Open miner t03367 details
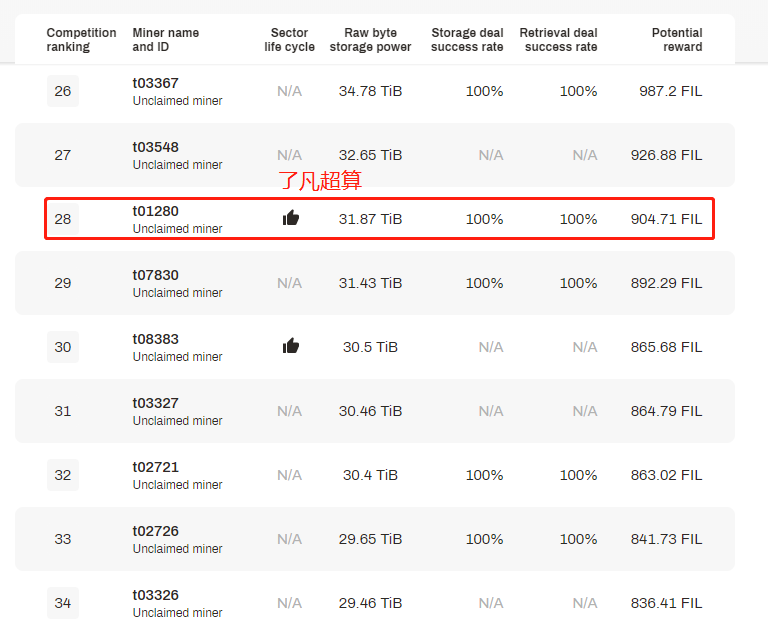The width and height of the screenshot is (768, 632). [155, 83]
